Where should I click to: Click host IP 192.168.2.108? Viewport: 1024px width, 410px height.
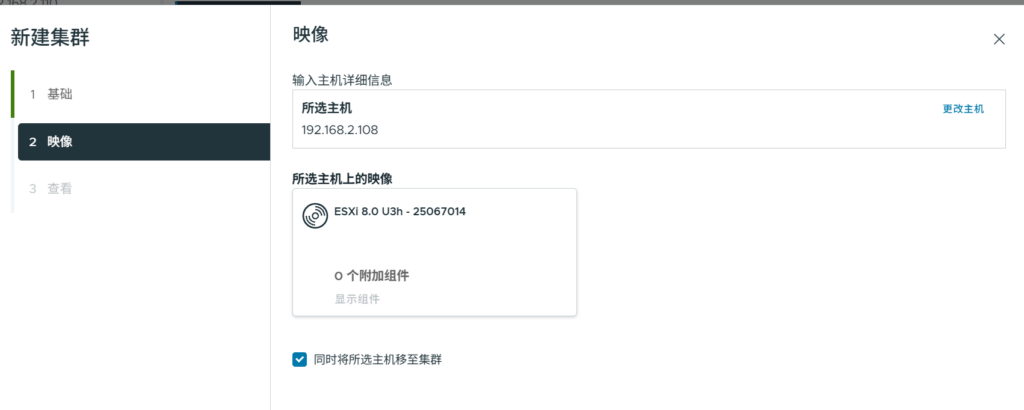pyautogui.click(x=340, y=129)
